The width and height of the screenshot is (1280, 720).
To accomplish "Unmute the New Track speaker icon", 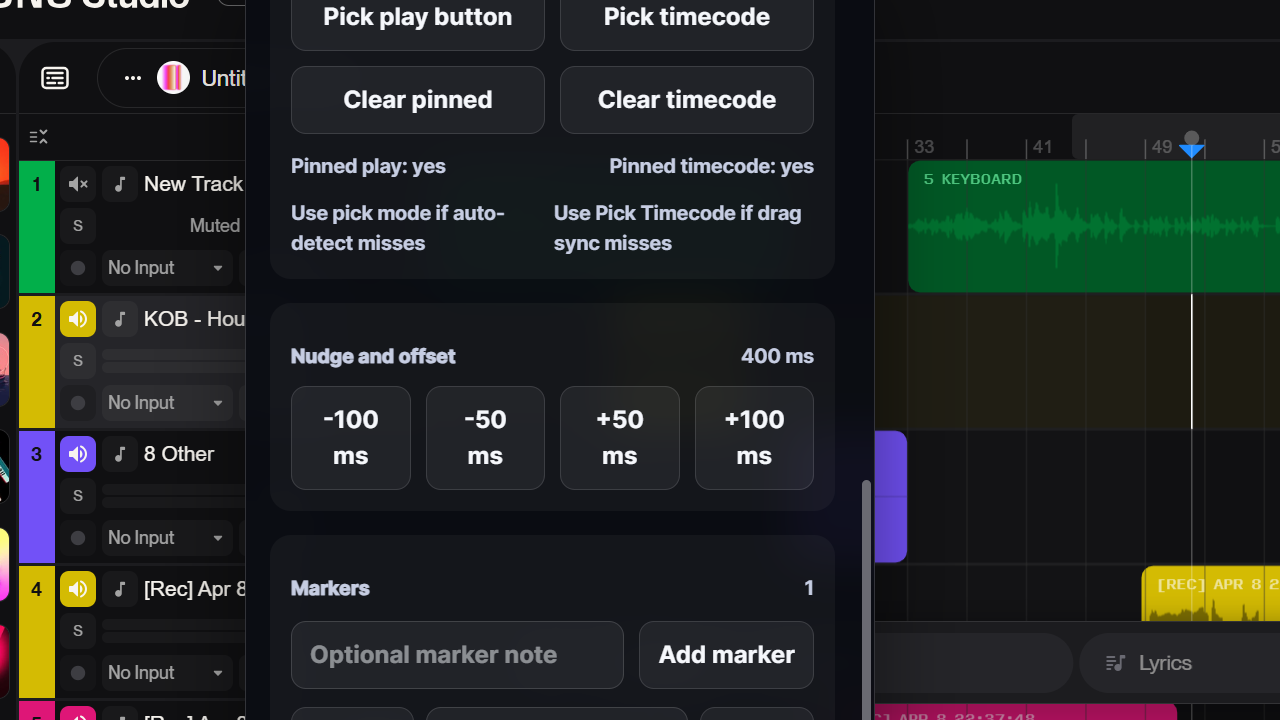I will pyautogui.click(x=78, y=184).
